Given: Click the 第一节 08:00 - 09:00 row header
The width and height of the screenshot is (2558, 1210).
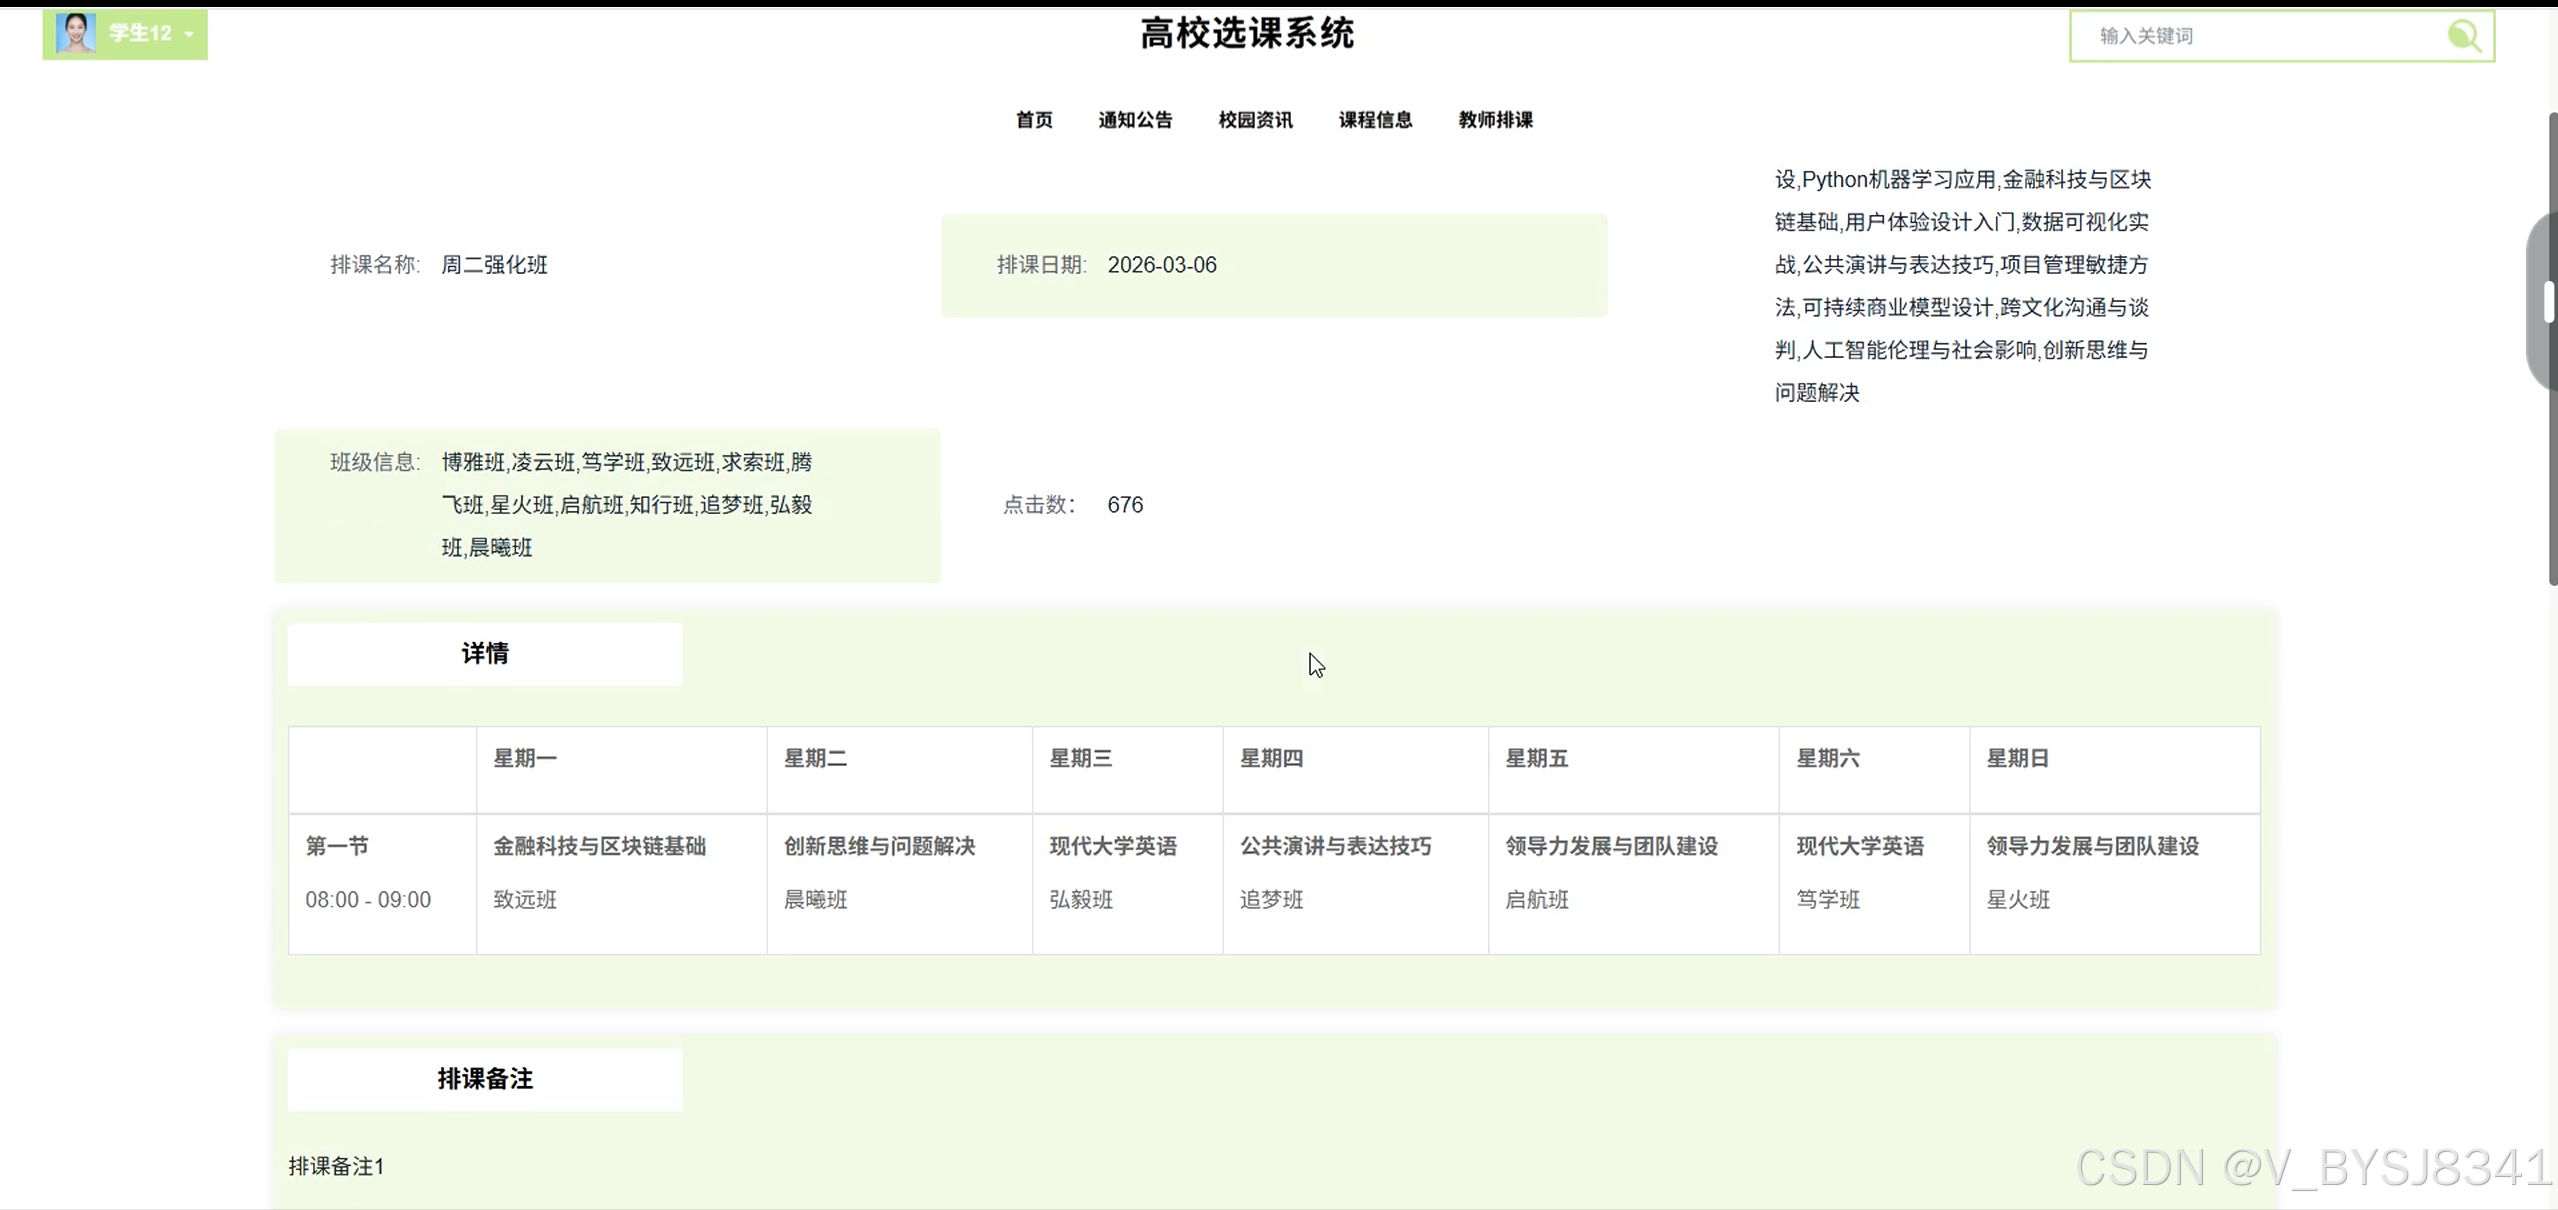Looking at the screenshot, I should (382, 884).
